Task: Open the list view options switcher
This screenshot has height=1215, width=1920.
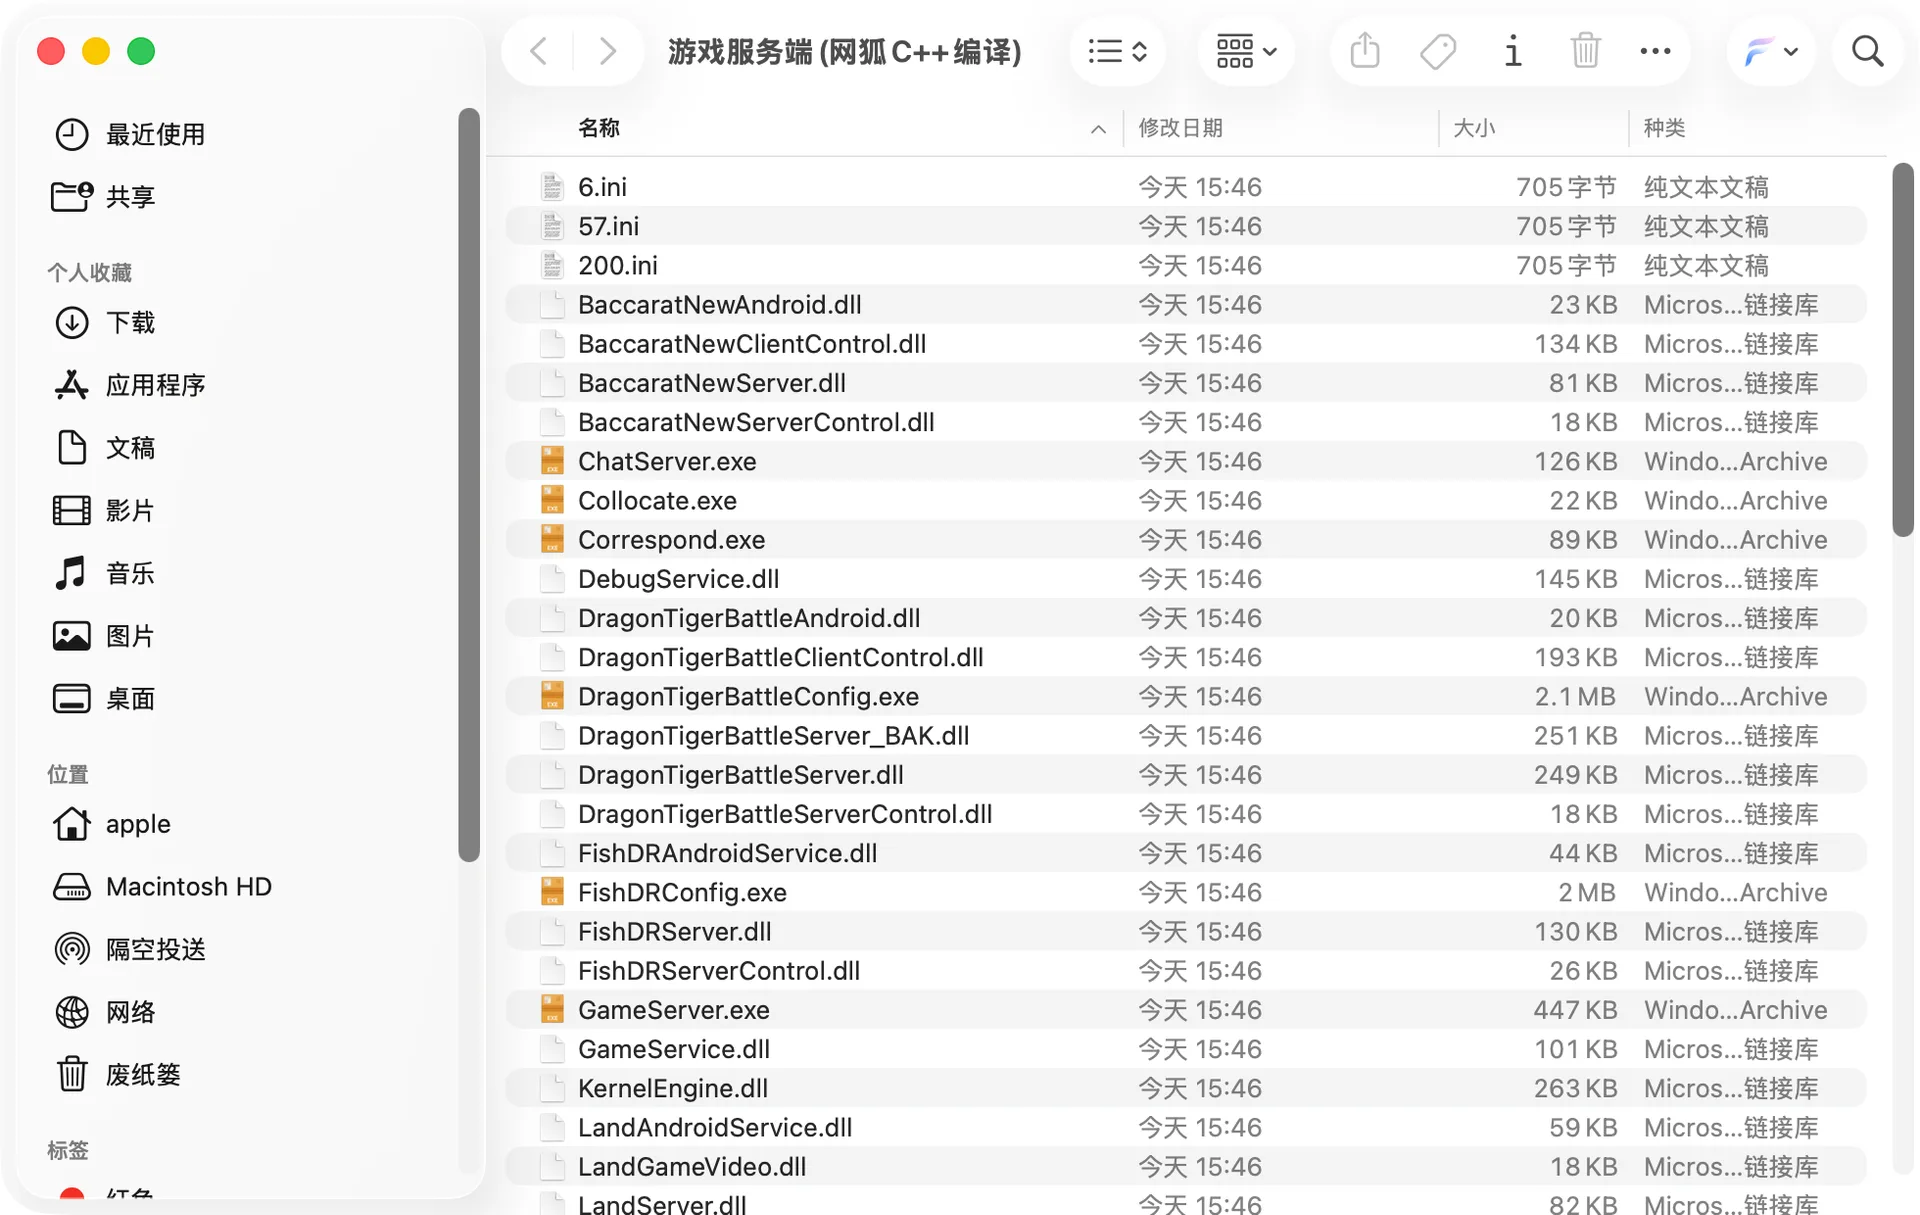Action: (1117, 51)
